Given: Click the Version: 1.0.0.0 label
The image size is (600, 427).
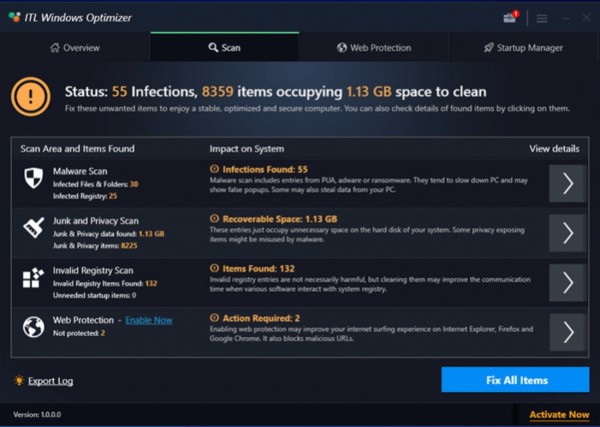Looking at the screenshot, I should point(37,414).
